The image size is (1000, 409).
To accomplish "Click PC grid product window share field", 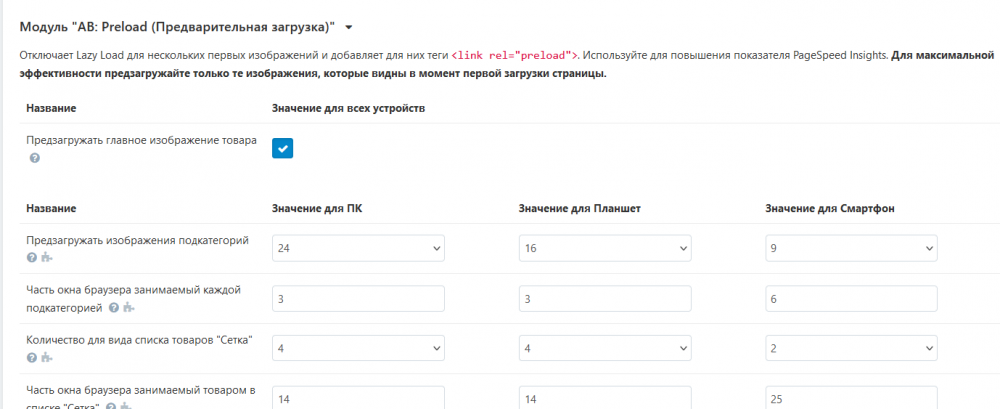I will point(358,397).
